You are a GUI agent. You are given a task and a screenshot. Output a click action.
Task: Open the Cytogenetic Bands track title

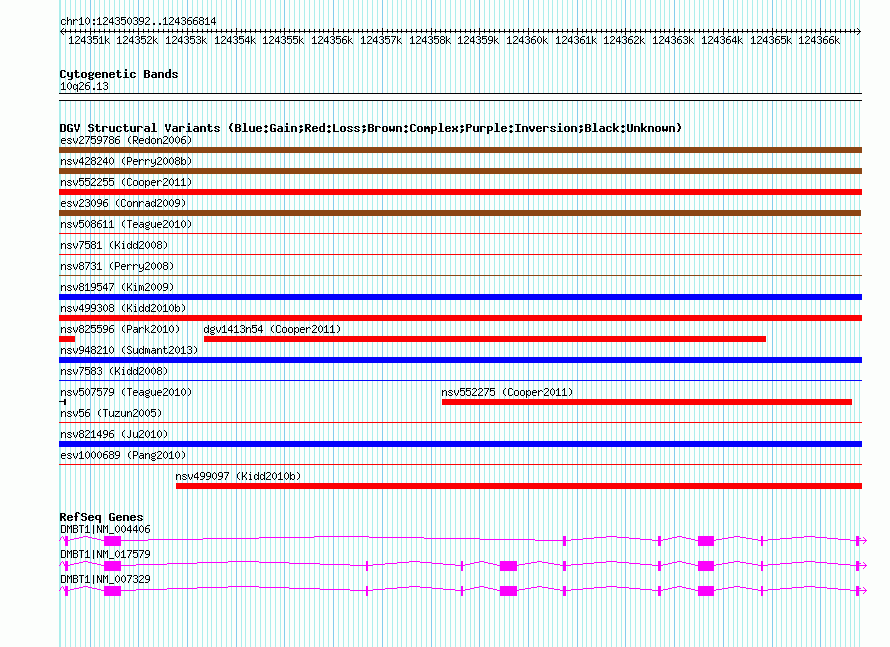pyautogui.click(x=119, y=74)
